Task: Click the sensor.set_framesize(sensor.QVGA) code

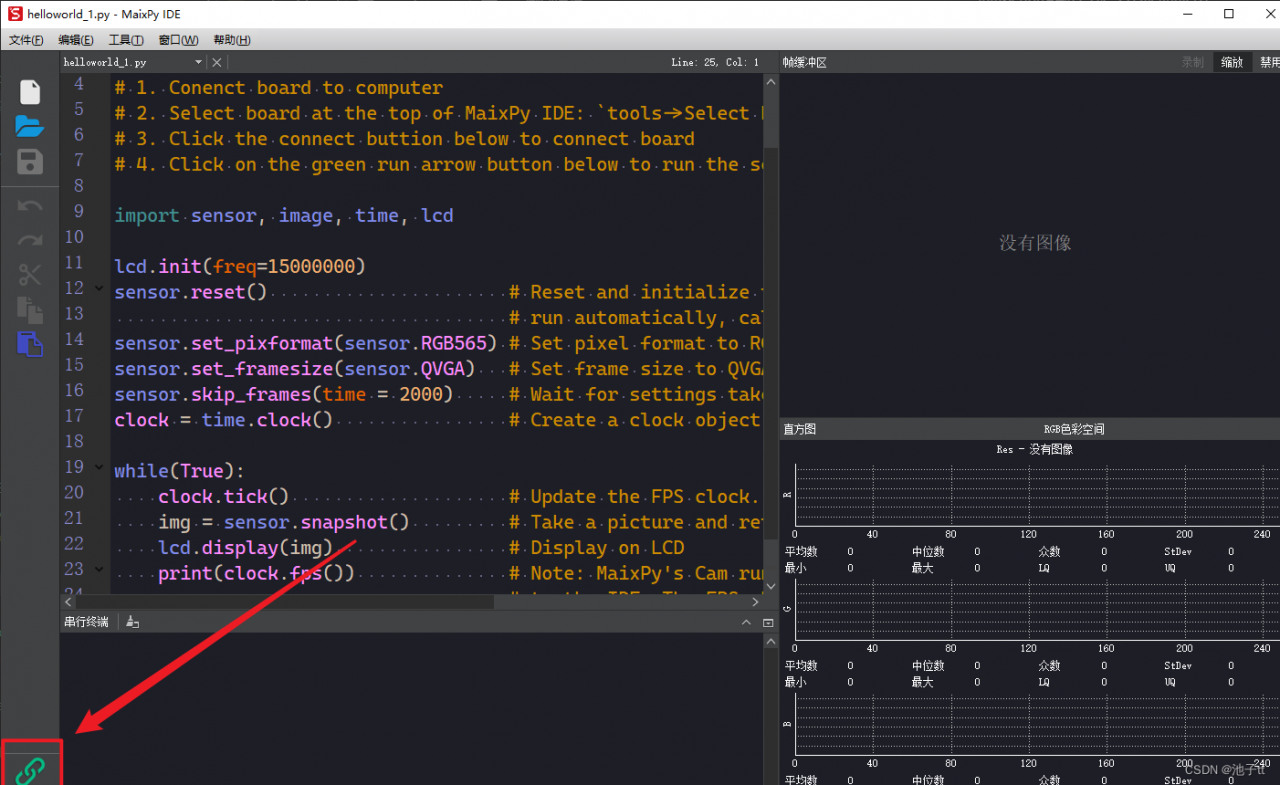Action: [x=295, y=369]
